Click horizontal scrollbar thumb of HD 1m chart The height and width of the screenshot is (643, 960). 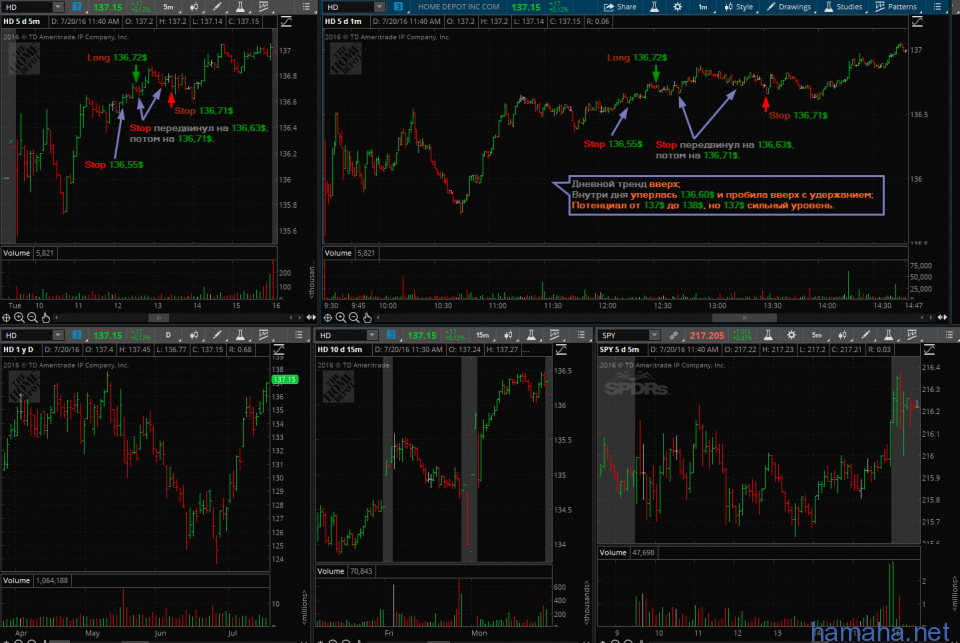[744, 318]
